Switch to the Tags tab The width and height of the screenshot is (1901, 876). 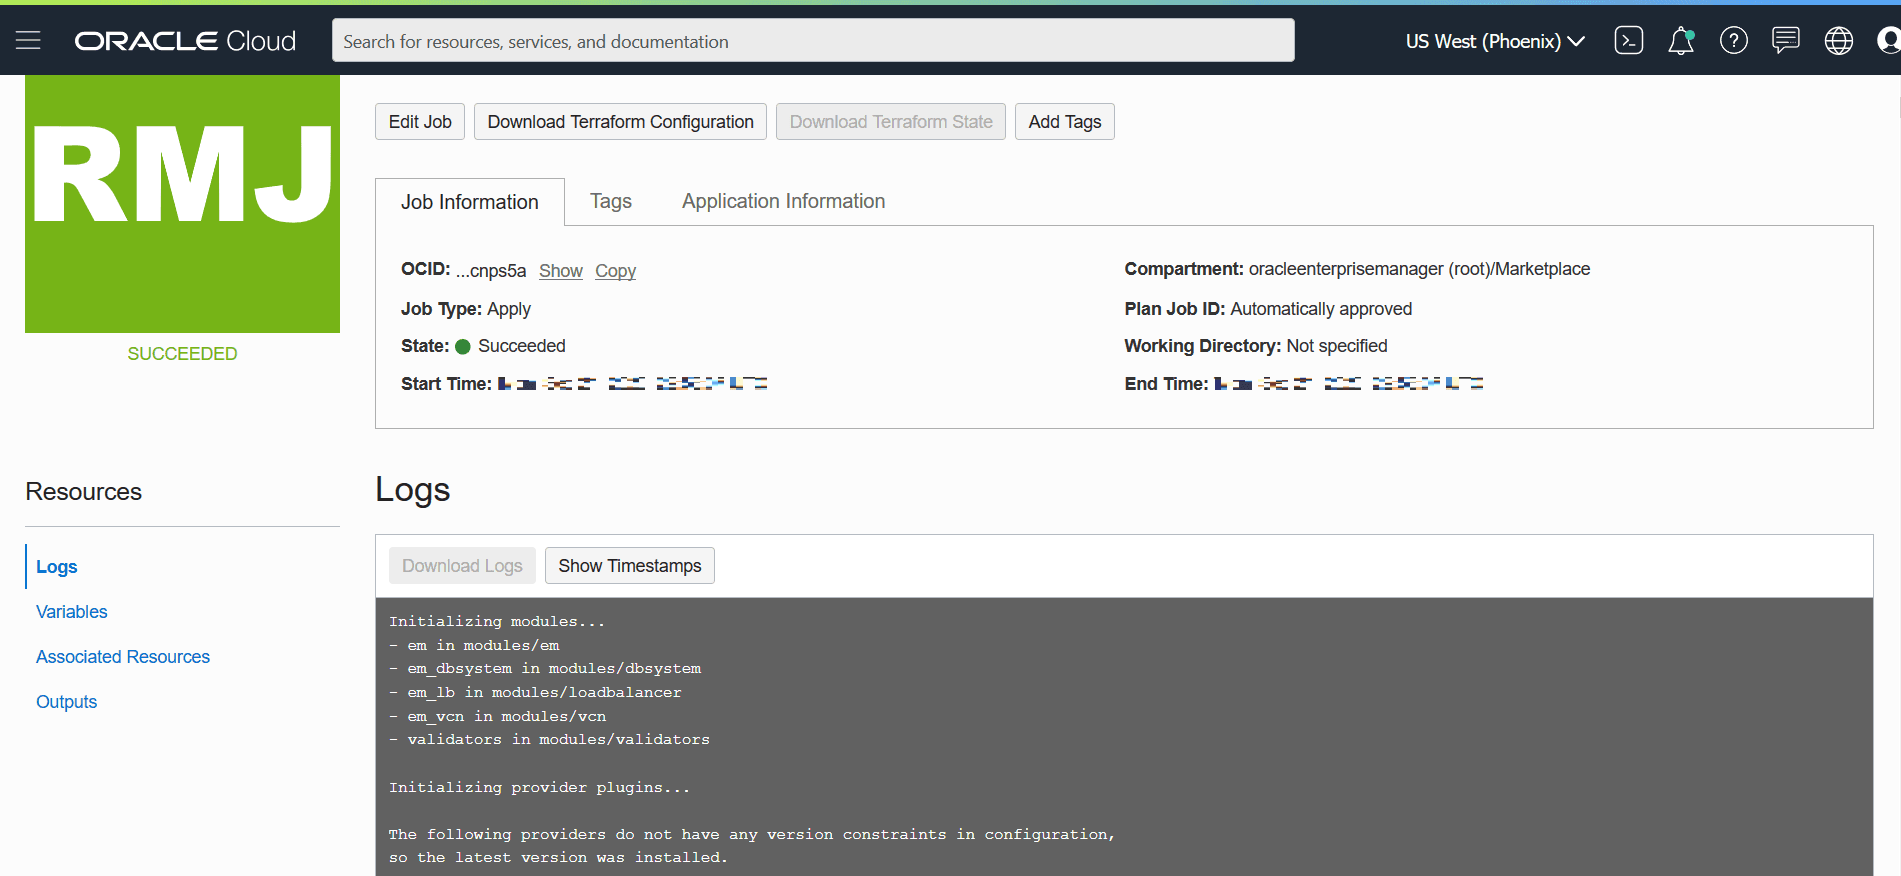[611, 201]
